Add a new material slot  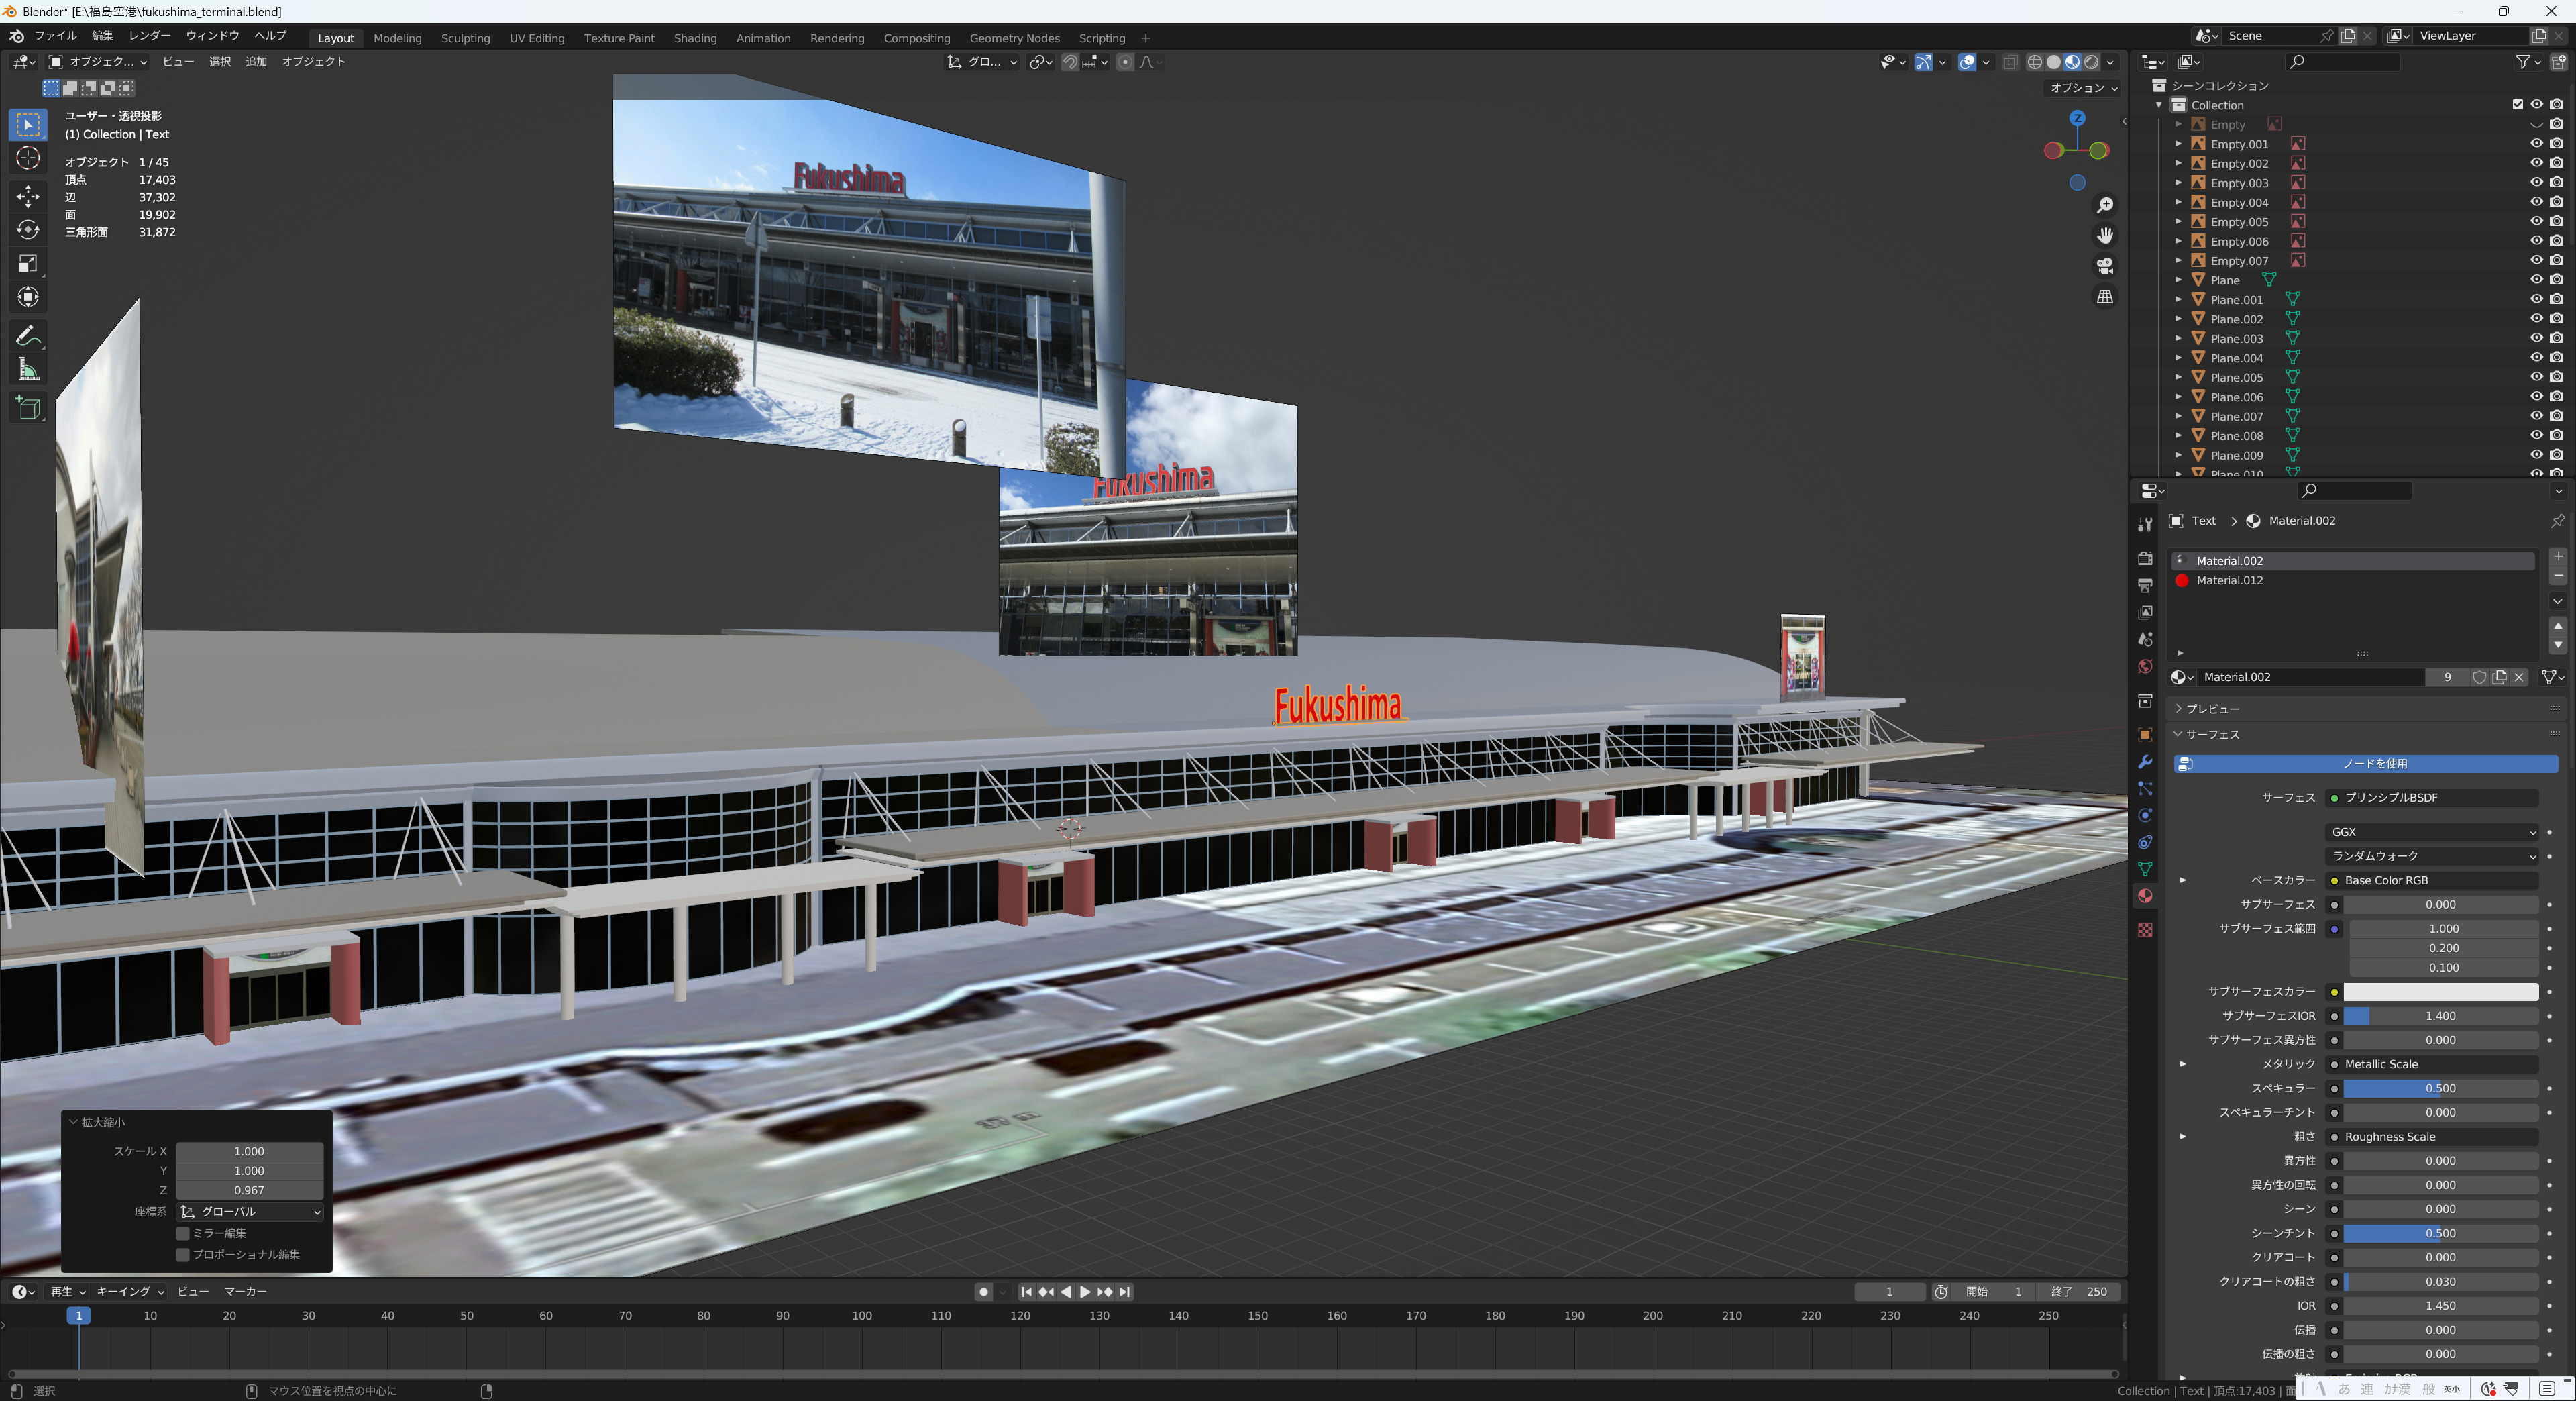pos(2557,557)
